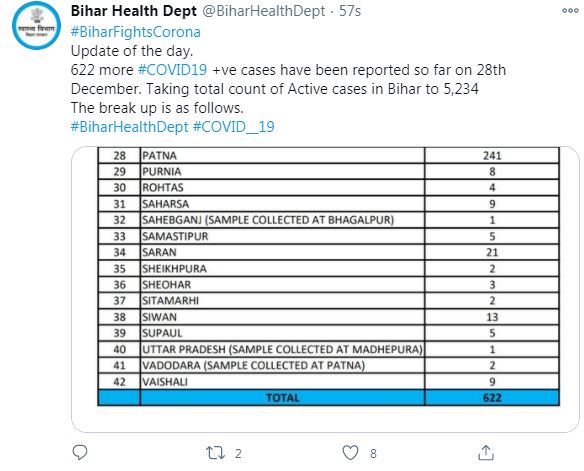The image size is (584, 471).
Task: Visit the Bihar Health Dept display name
Action: [x=134, y=11]
